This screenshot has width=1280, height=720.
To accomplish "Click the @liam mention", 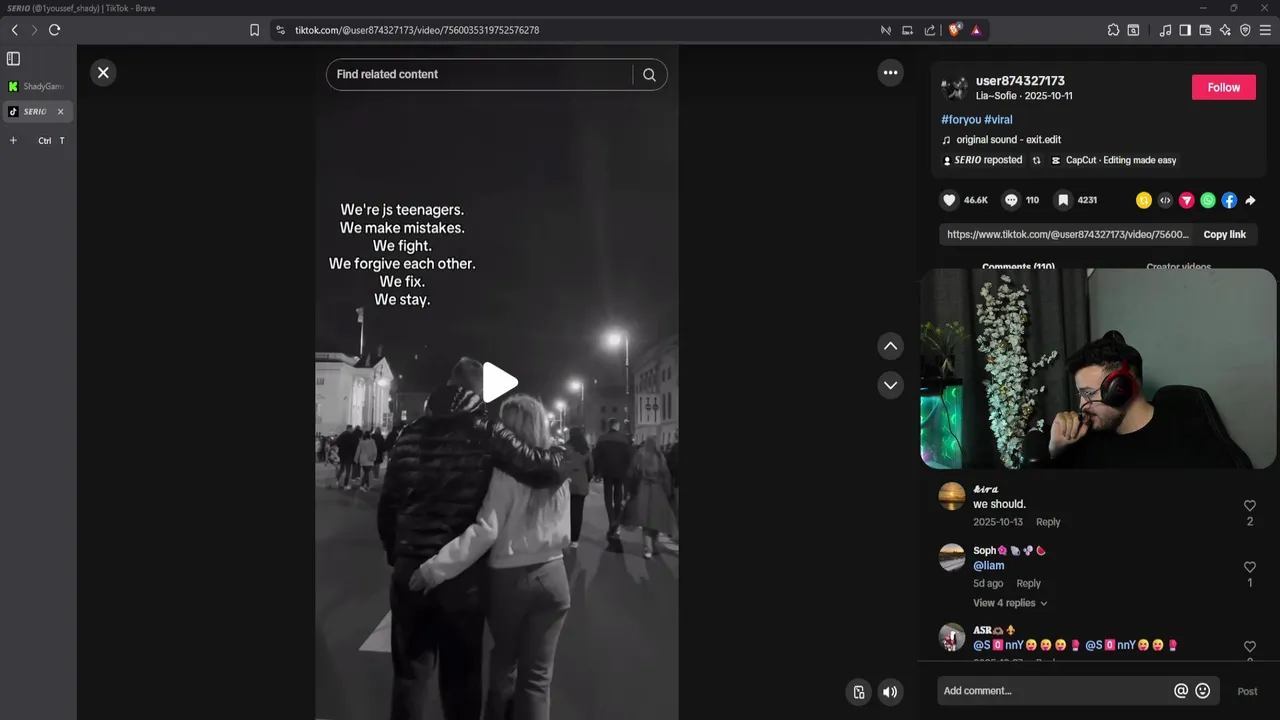I will click(x=989, y=566).
